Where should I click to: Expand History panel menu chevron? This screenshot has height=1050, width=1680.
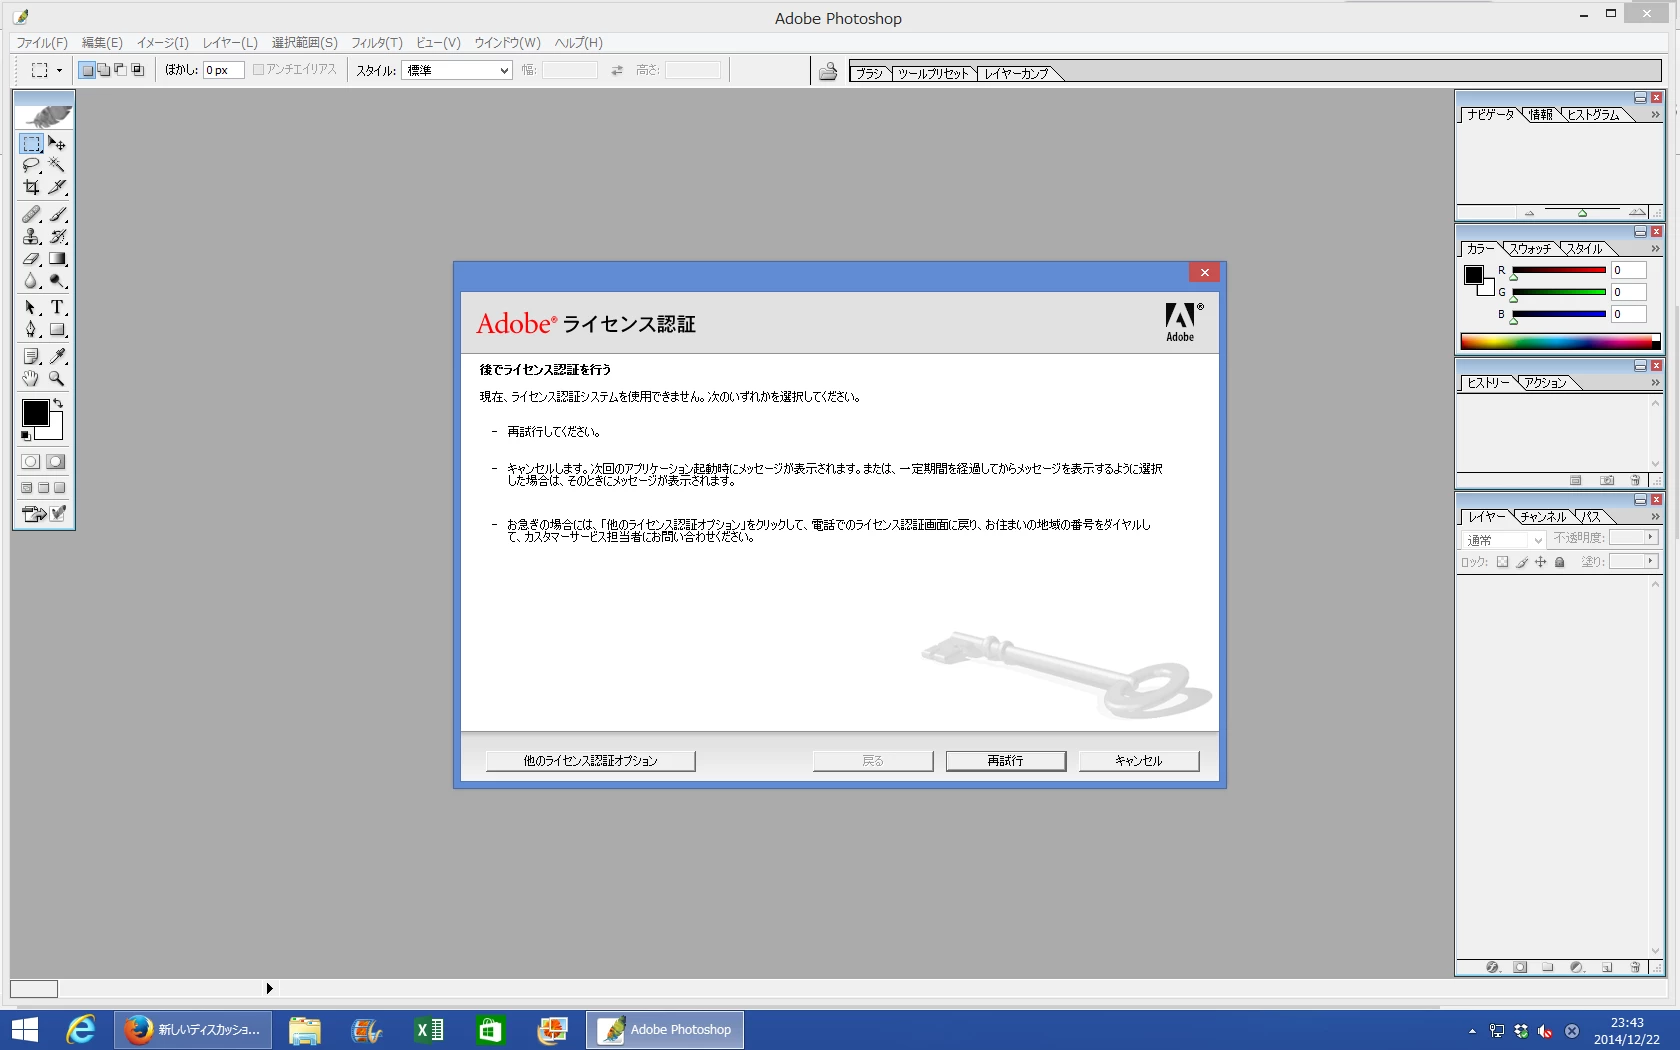(x=1655, y=383)
